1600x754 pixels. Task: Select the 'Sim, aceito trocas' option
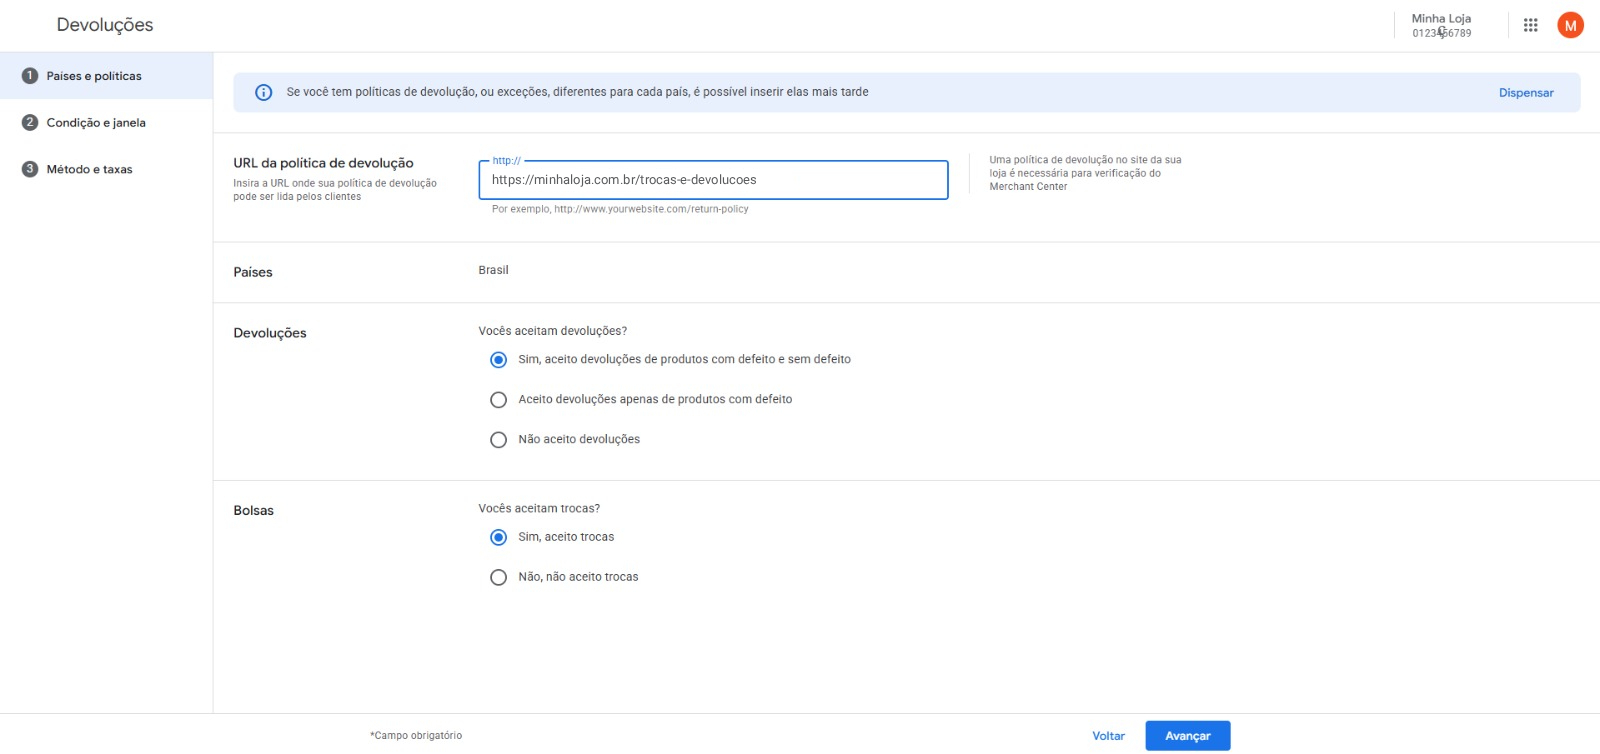point(499,538)
